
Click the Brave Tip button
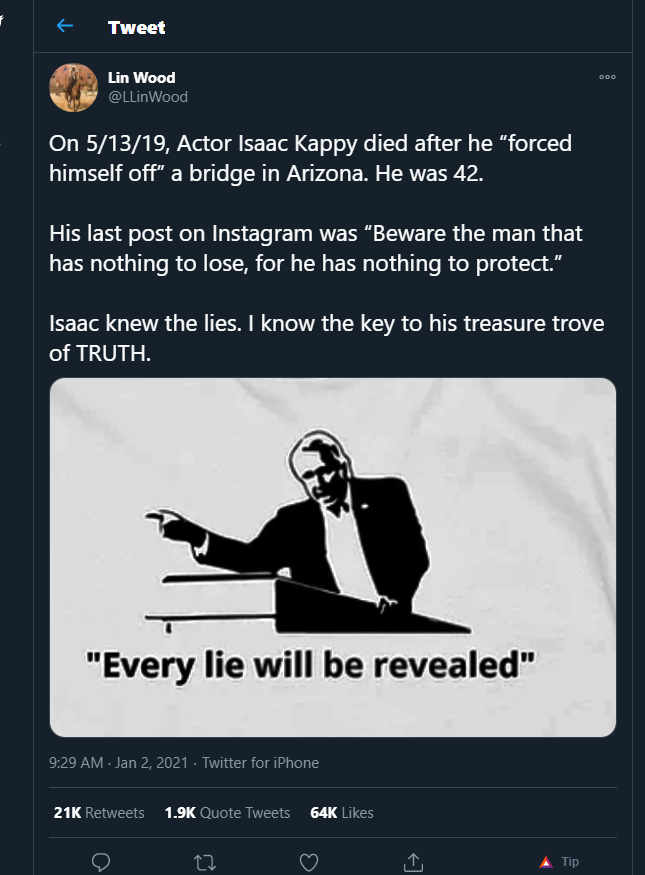559,861
